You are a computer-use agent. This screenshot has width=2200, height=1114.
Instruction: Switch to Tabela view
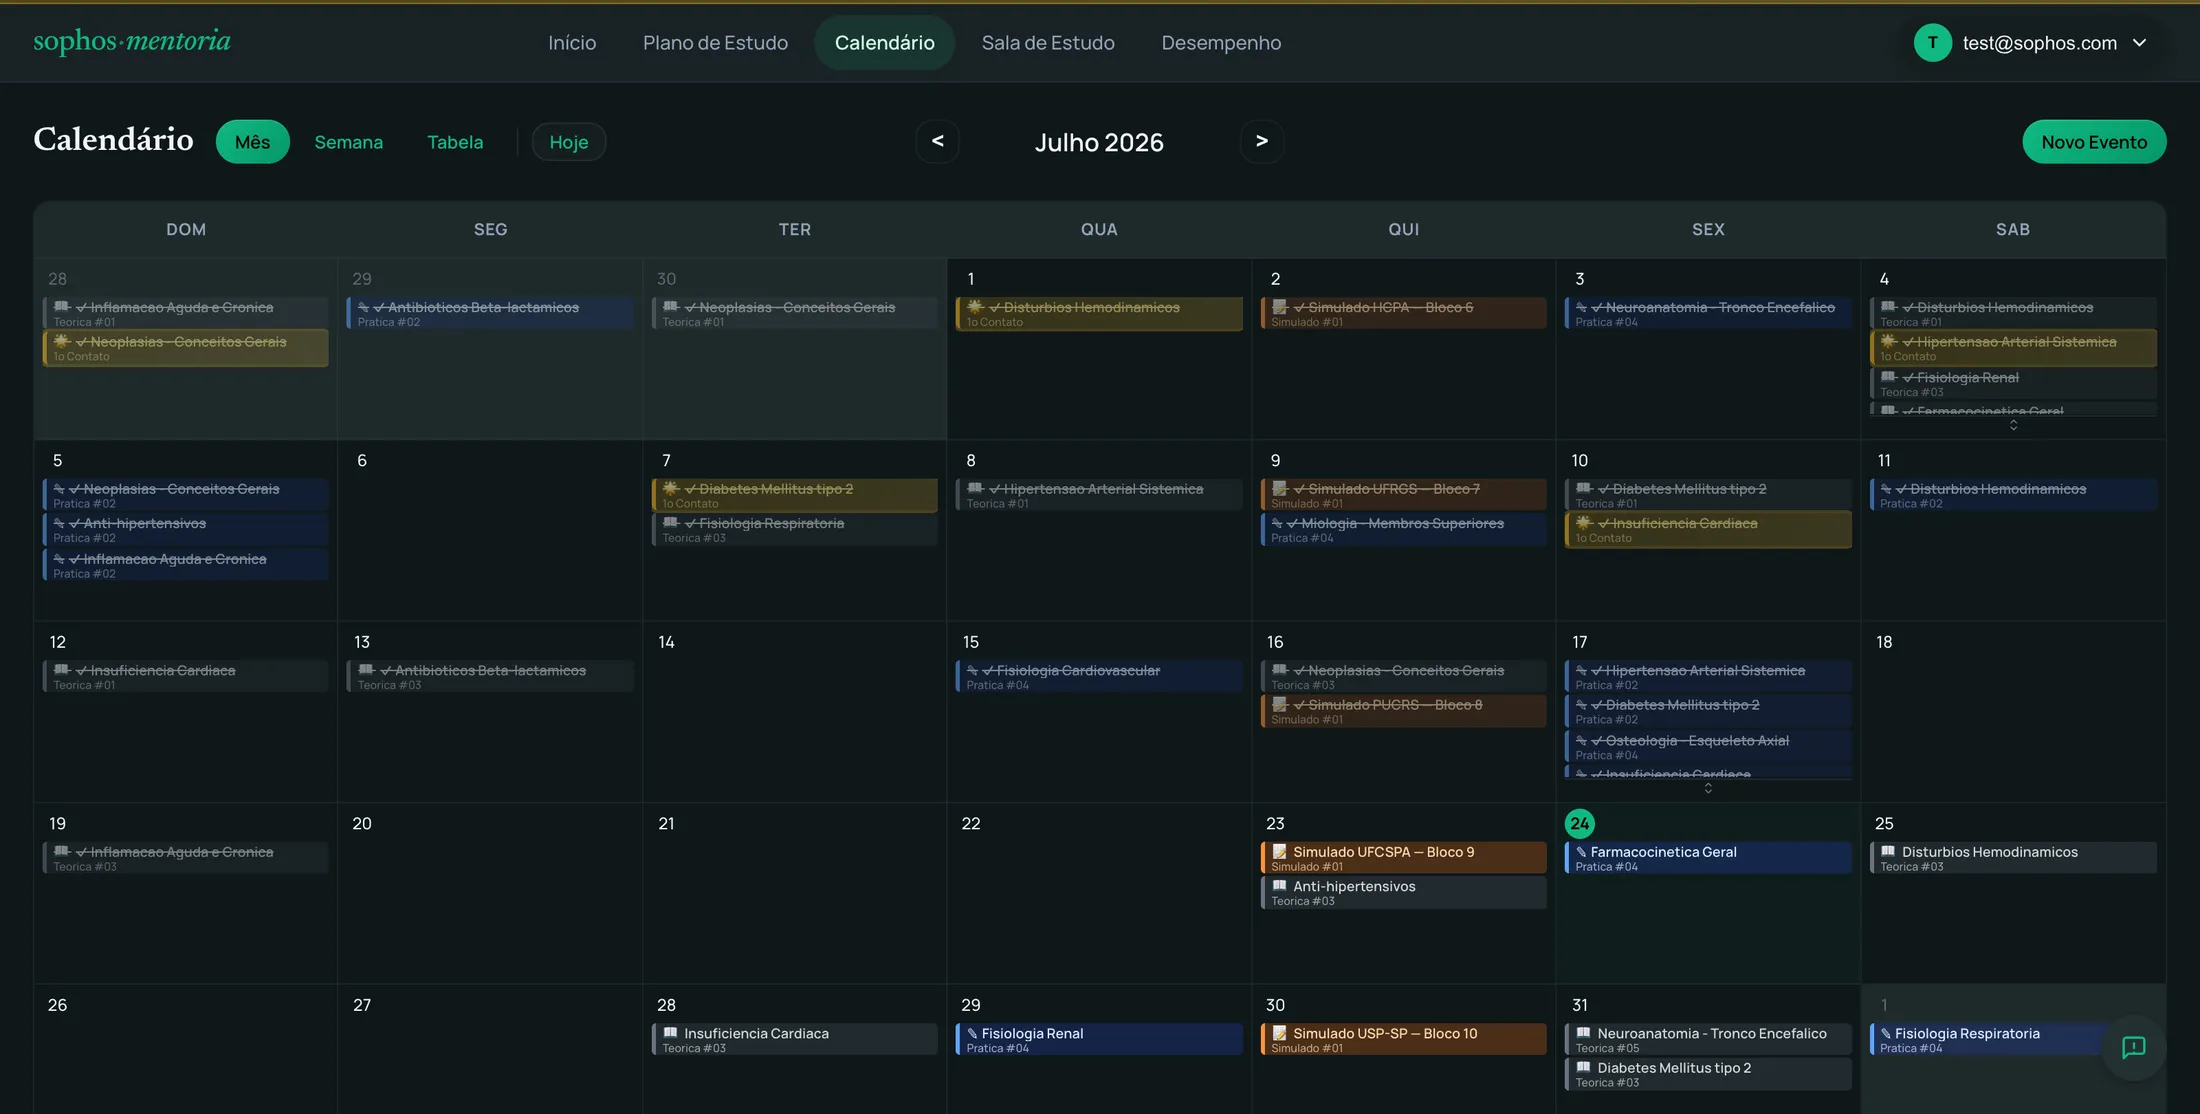(x=455, y=142)
